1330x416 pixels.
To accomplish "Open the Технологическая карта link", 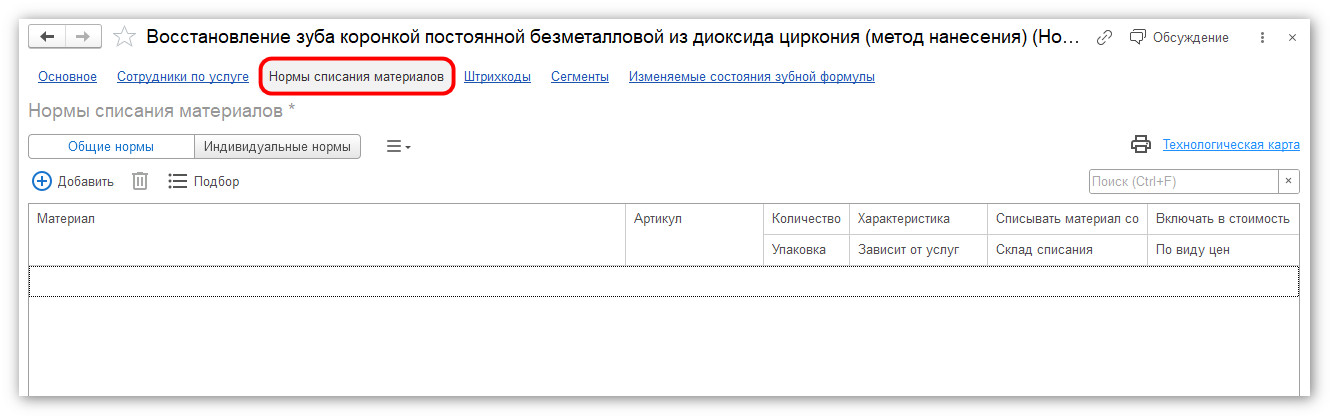I will point(1231,145).
